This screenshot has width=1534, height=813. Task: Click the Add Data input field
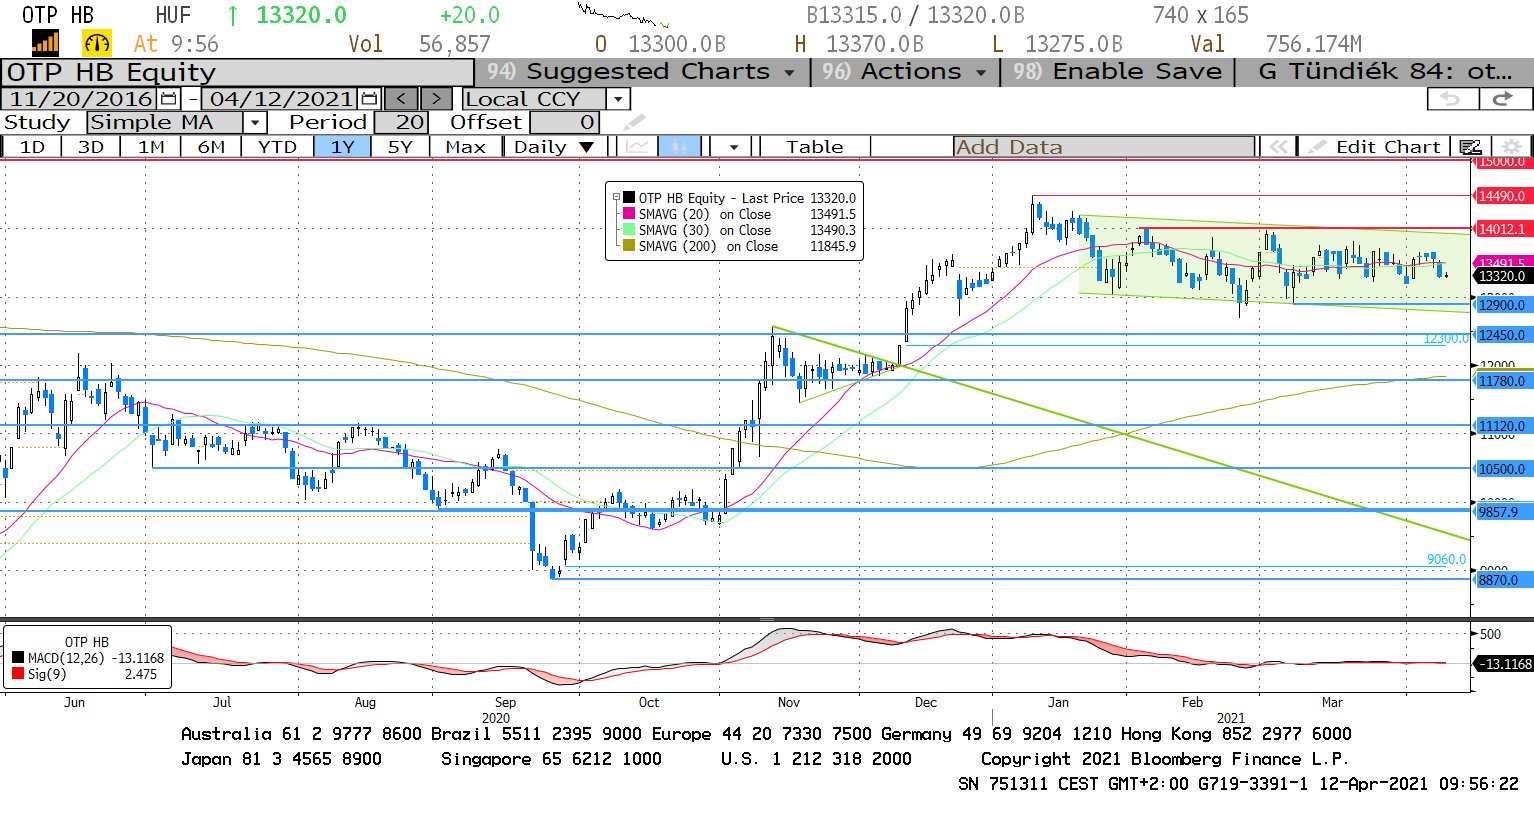click(x=1104, y=147)
